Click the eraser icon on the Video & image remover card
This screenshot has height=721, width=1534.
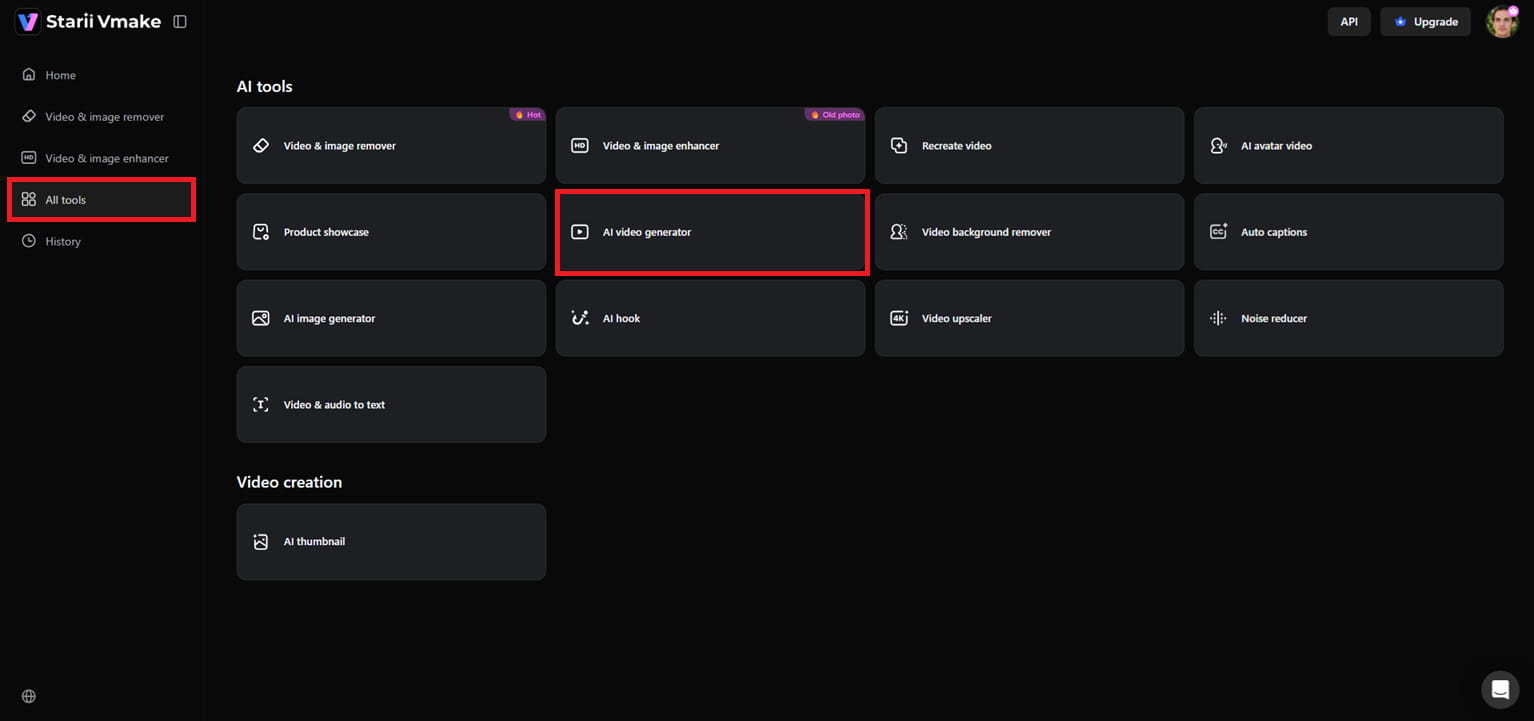[x=261, y=146]
